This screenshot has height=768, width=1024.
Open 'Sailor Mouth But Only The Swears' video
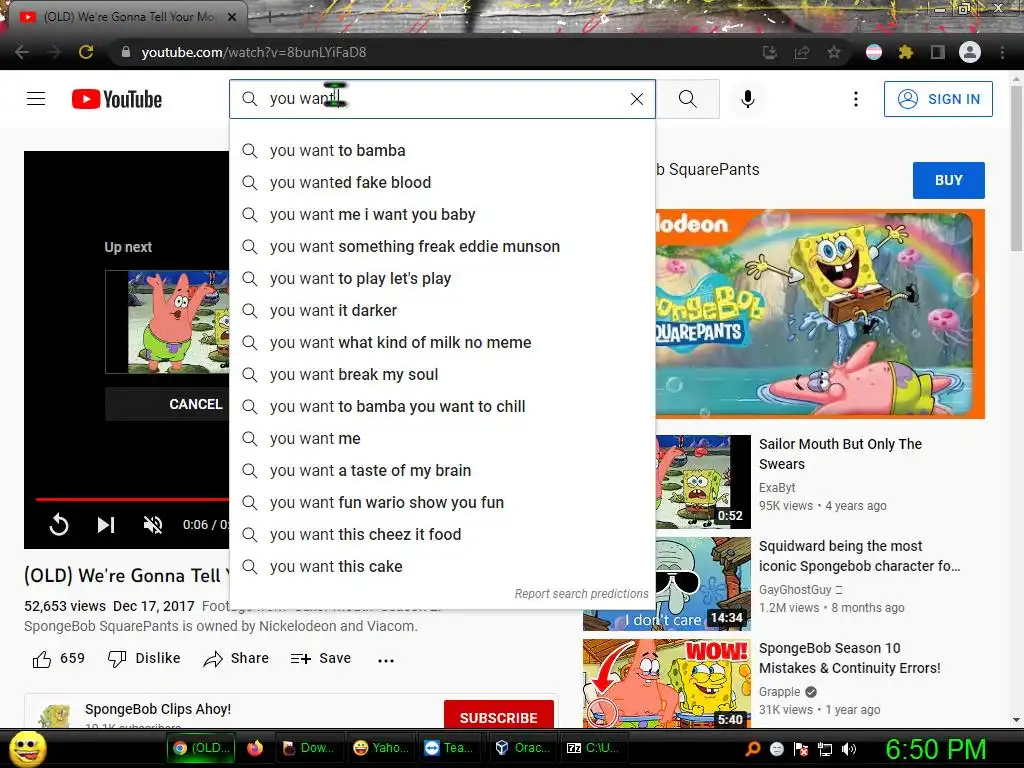(x=840, y=454)
